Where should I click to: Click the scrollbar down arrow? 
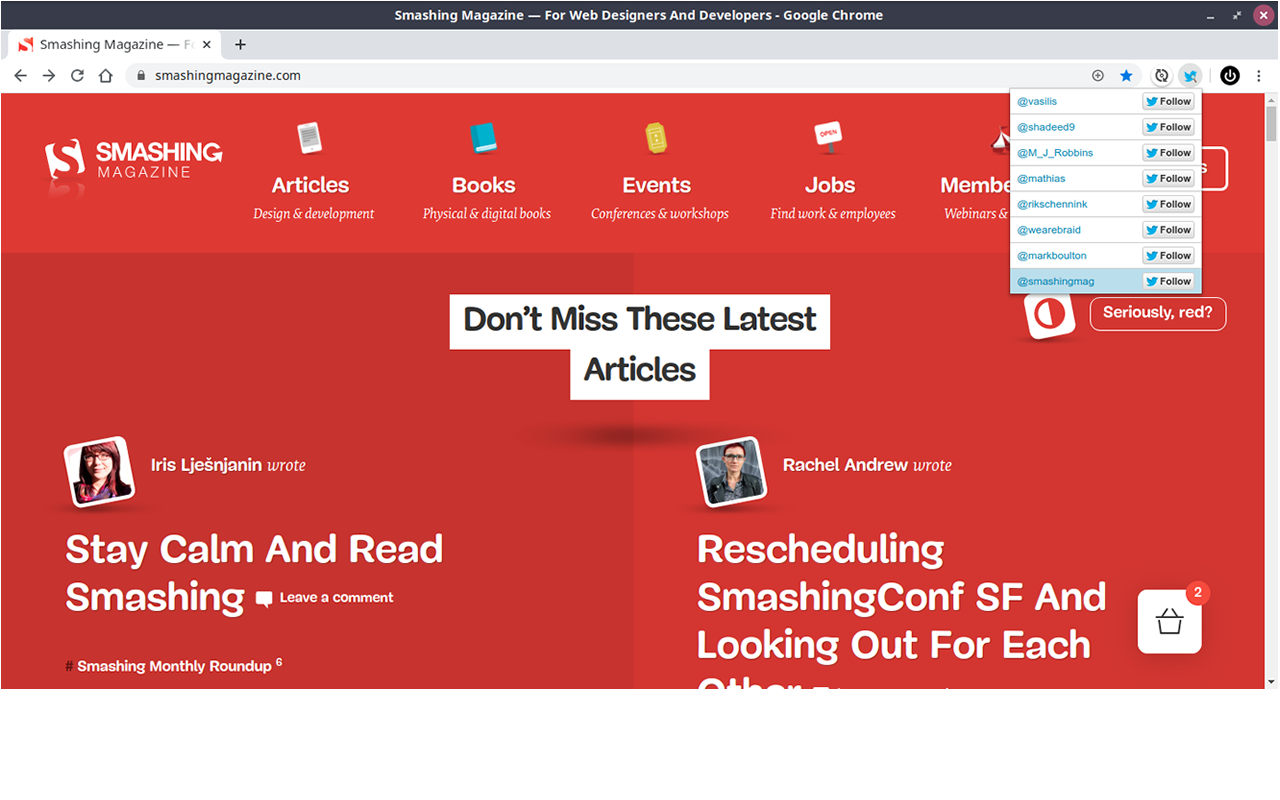coord(1271,681)
